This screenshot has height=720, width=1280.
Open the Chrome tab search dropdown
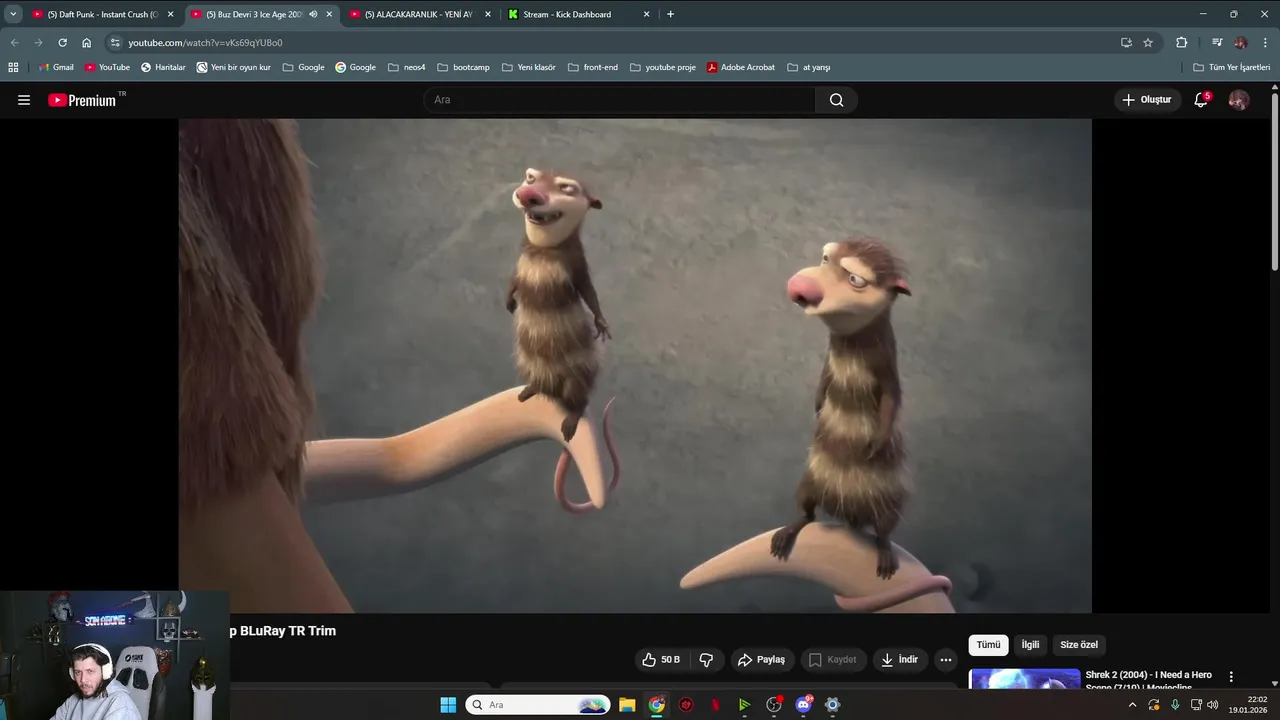[x=13, y=14]
